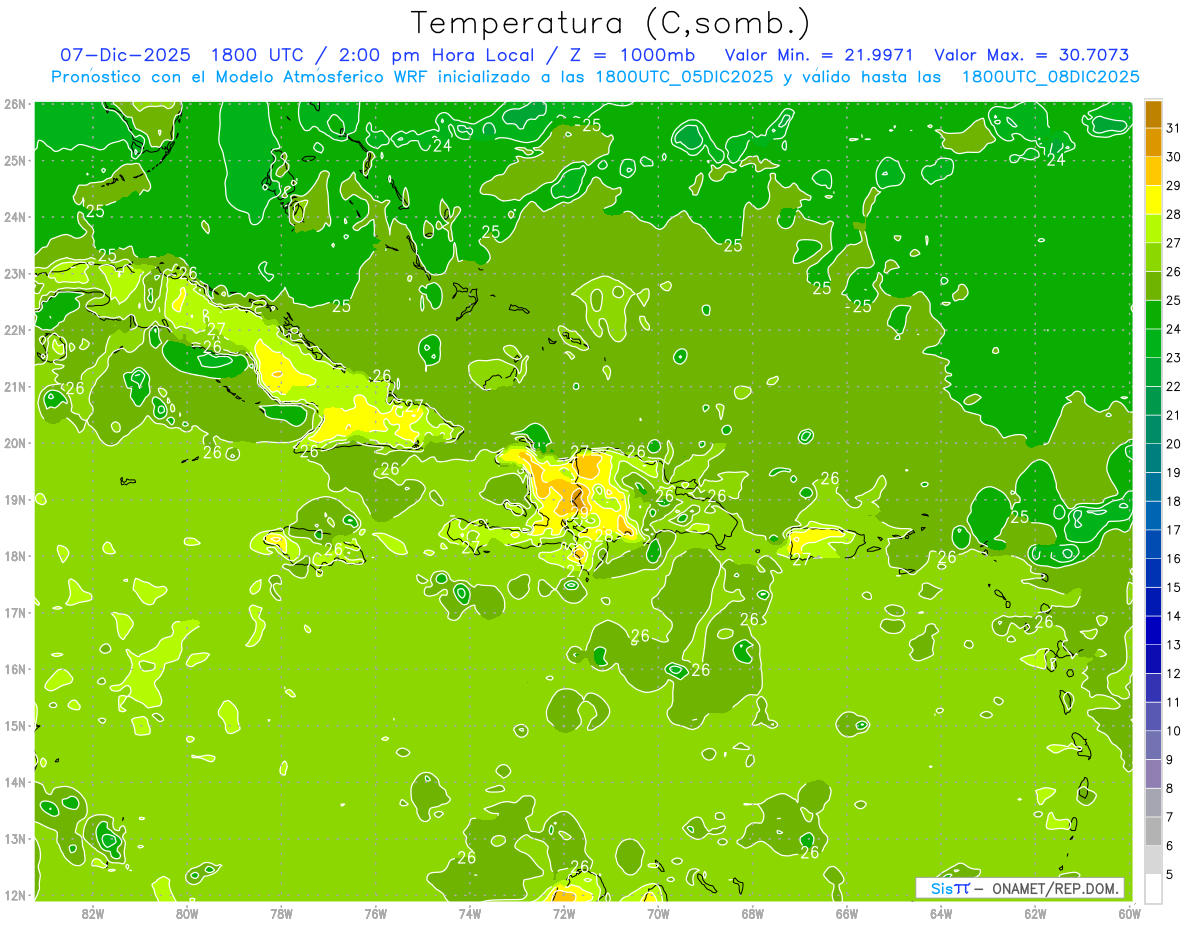
Task: Click the '62W' longitude axis label
Action: tap(1034, 914)
